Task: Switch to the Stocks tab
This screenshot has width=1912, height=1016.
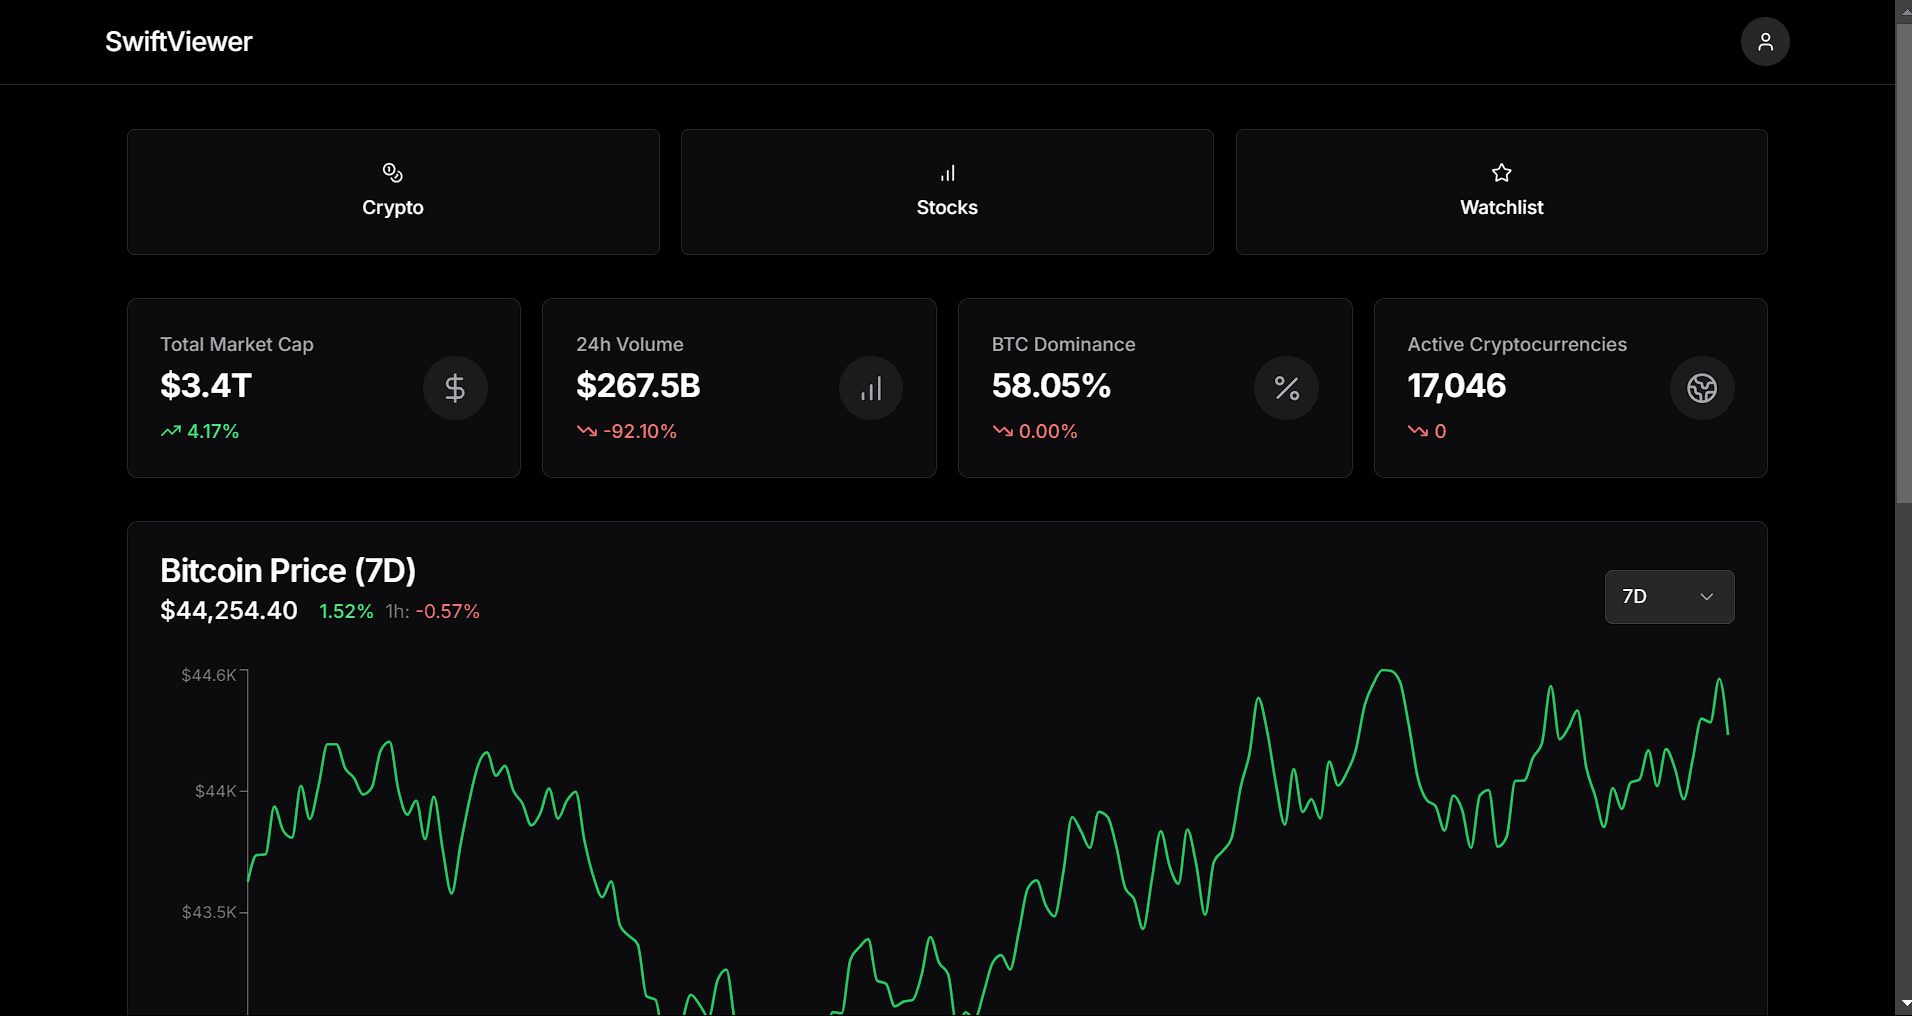Action: 947,192
